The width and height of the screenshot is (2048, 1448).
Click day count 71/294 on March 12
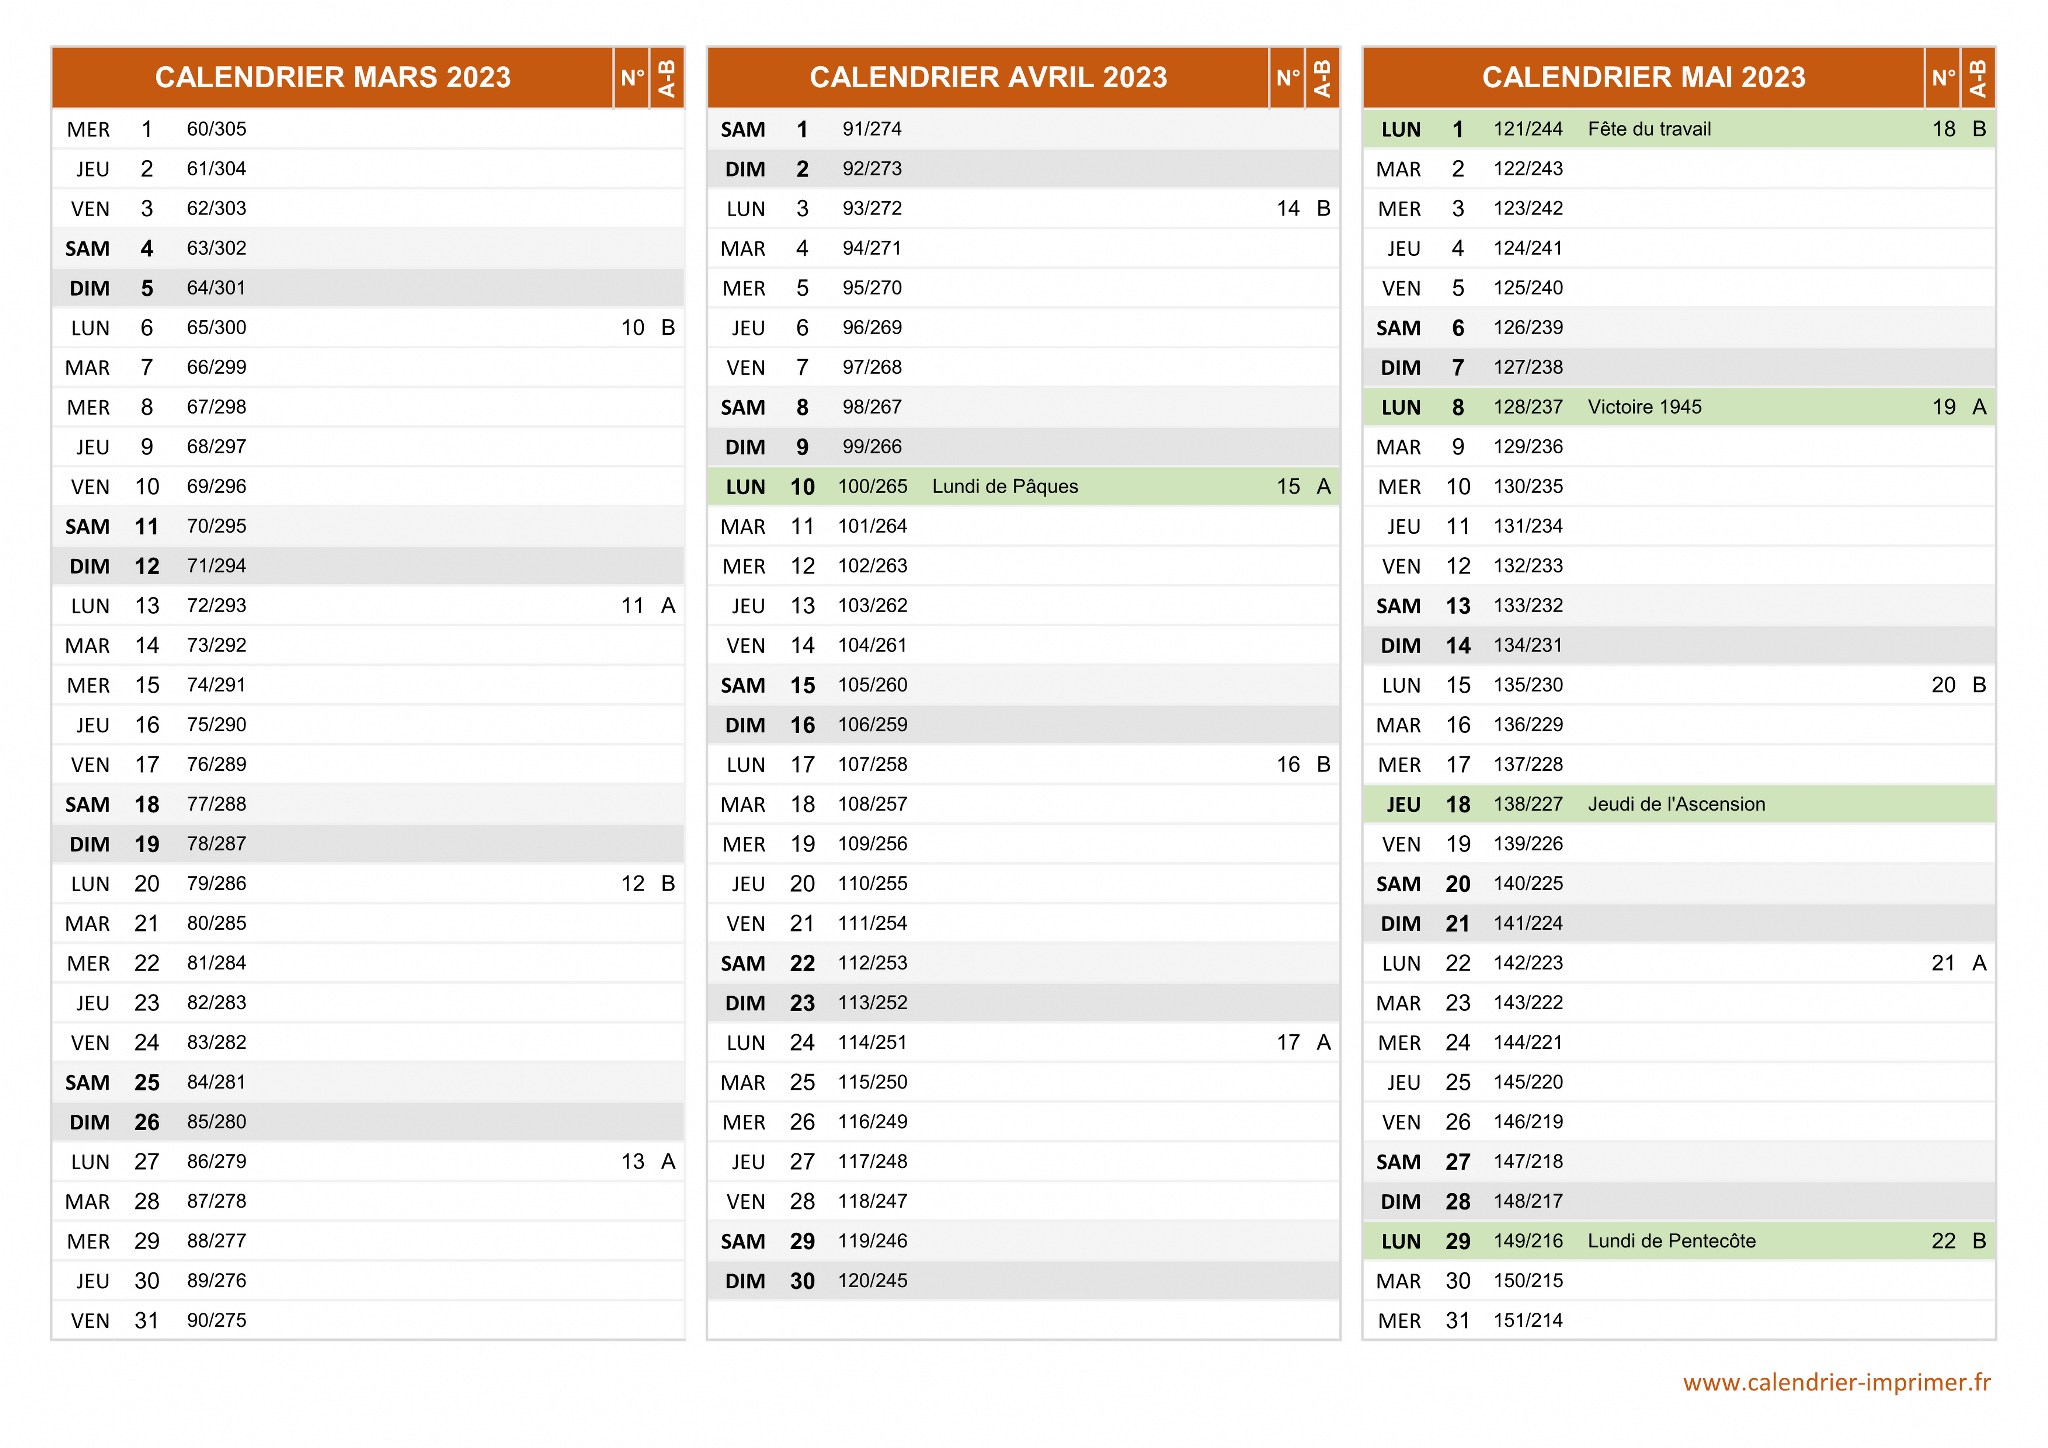[x=216, y=566]
